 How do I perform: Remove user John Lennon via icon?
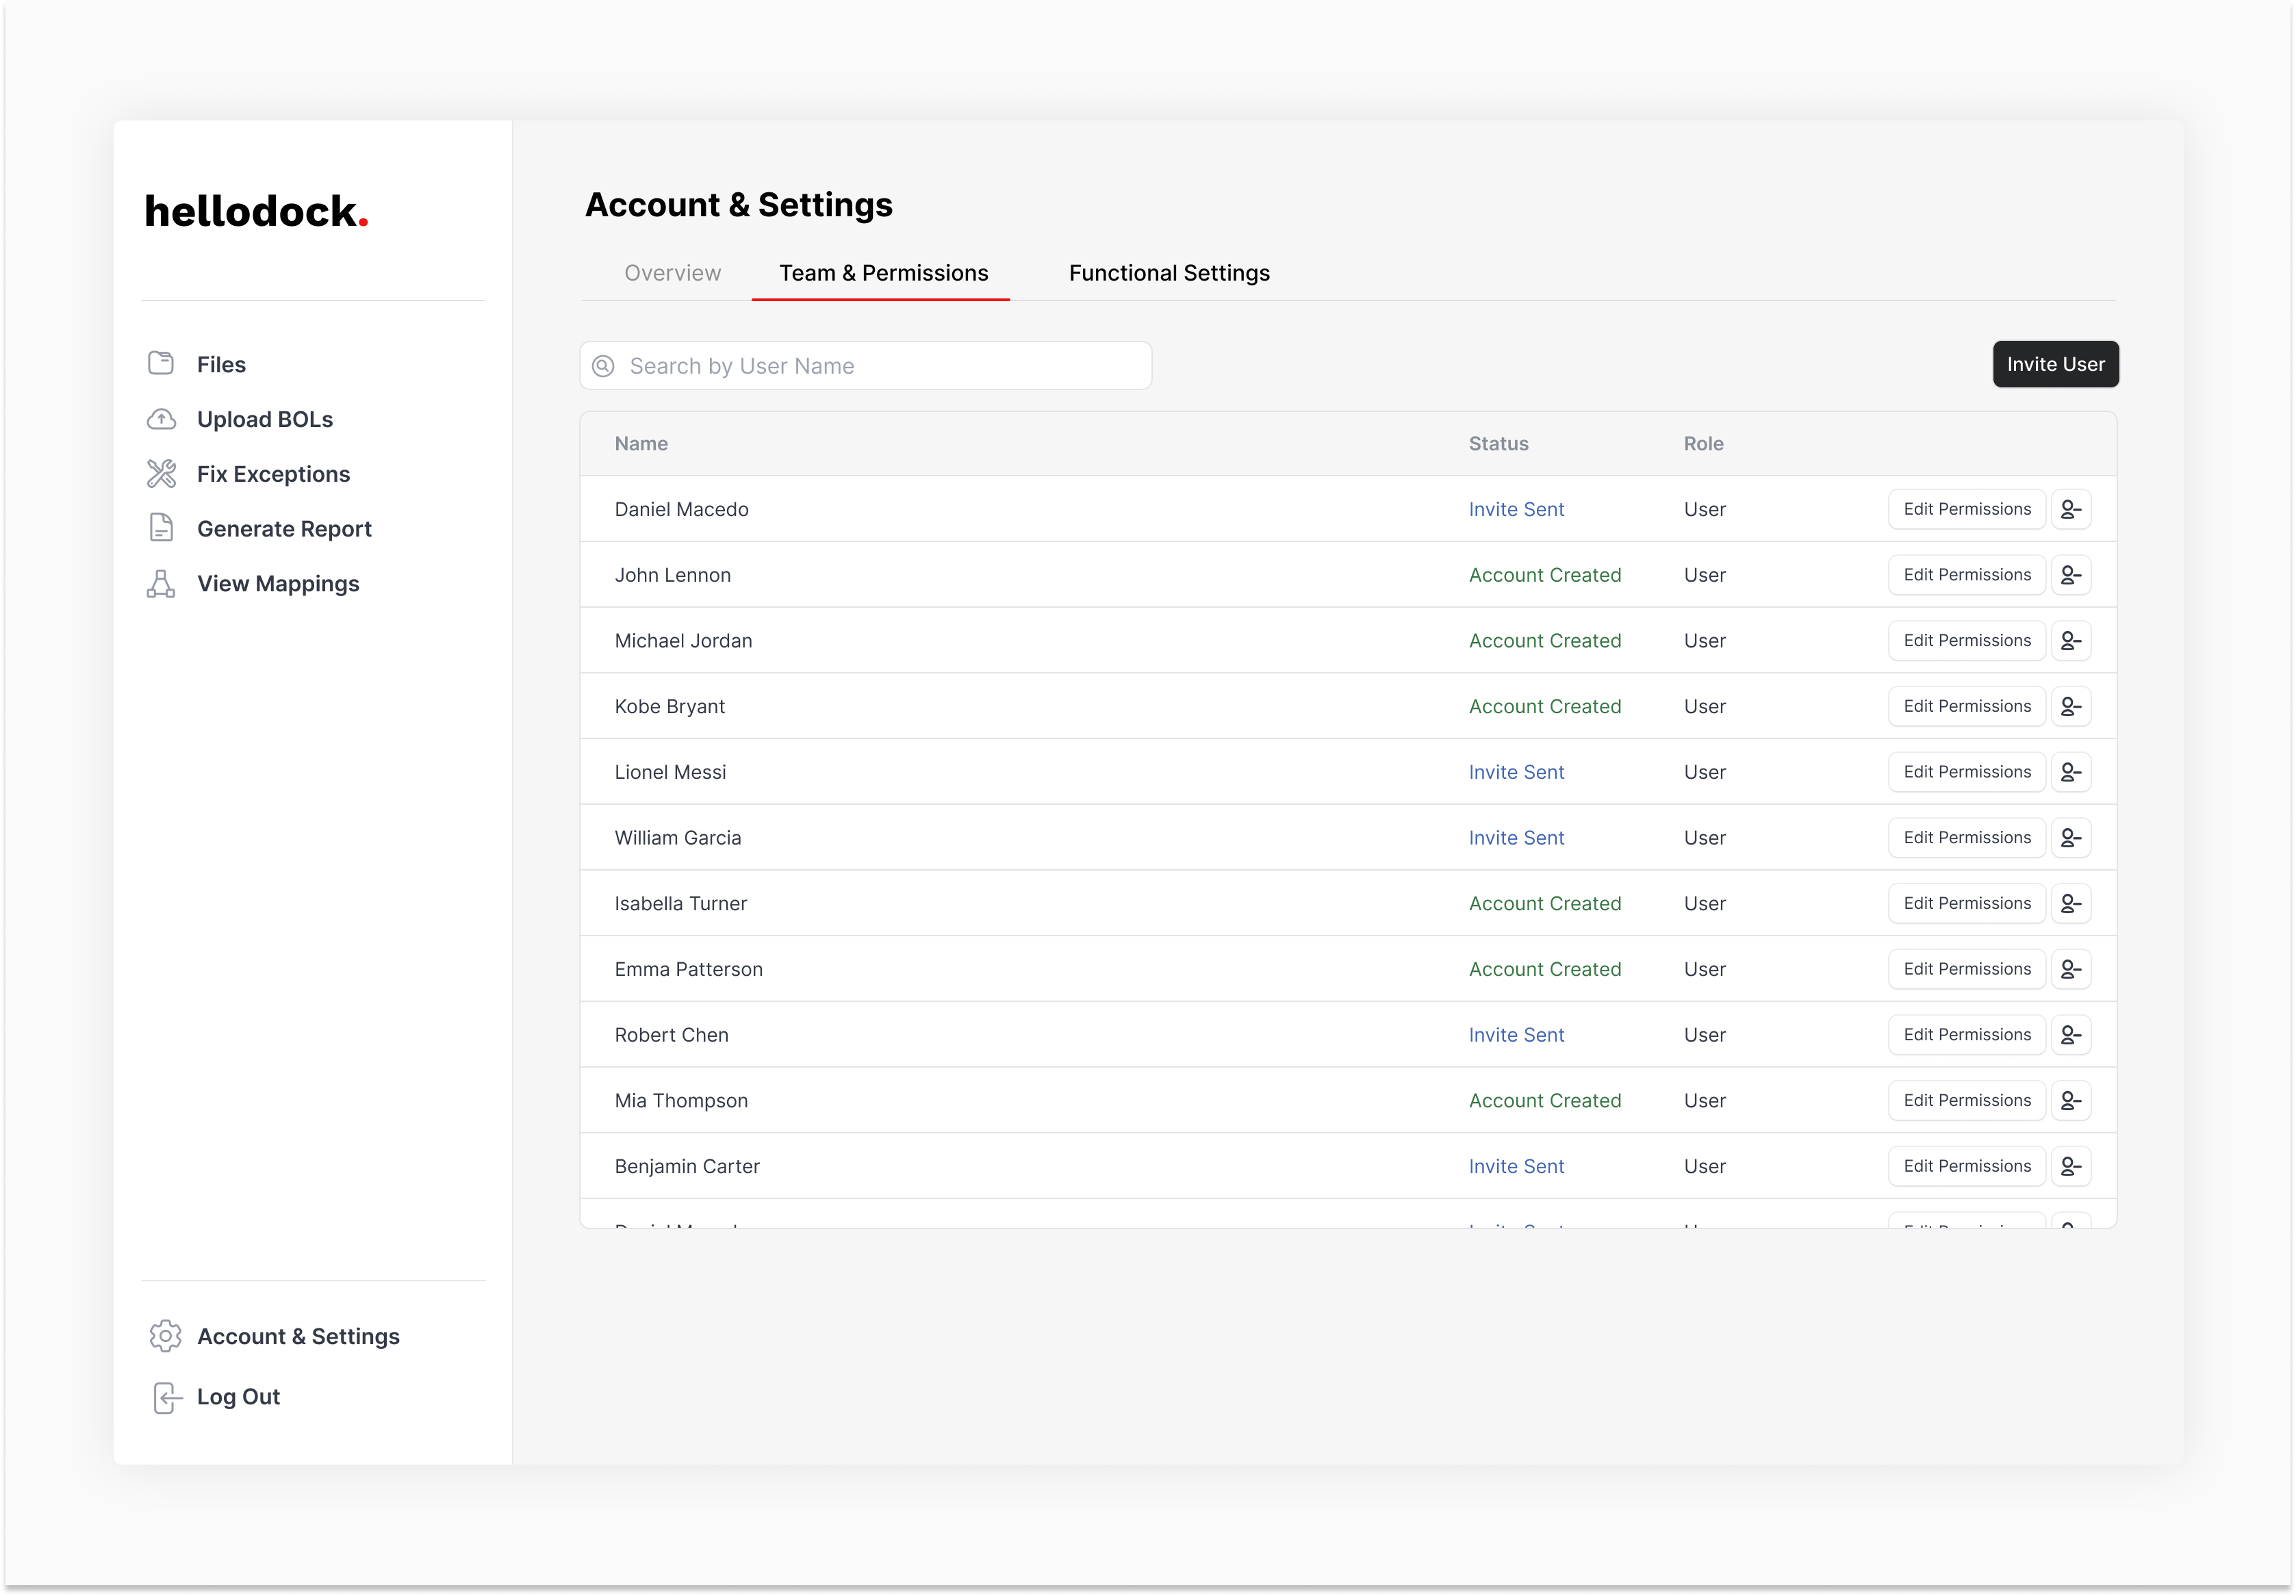click(2071, 575)
